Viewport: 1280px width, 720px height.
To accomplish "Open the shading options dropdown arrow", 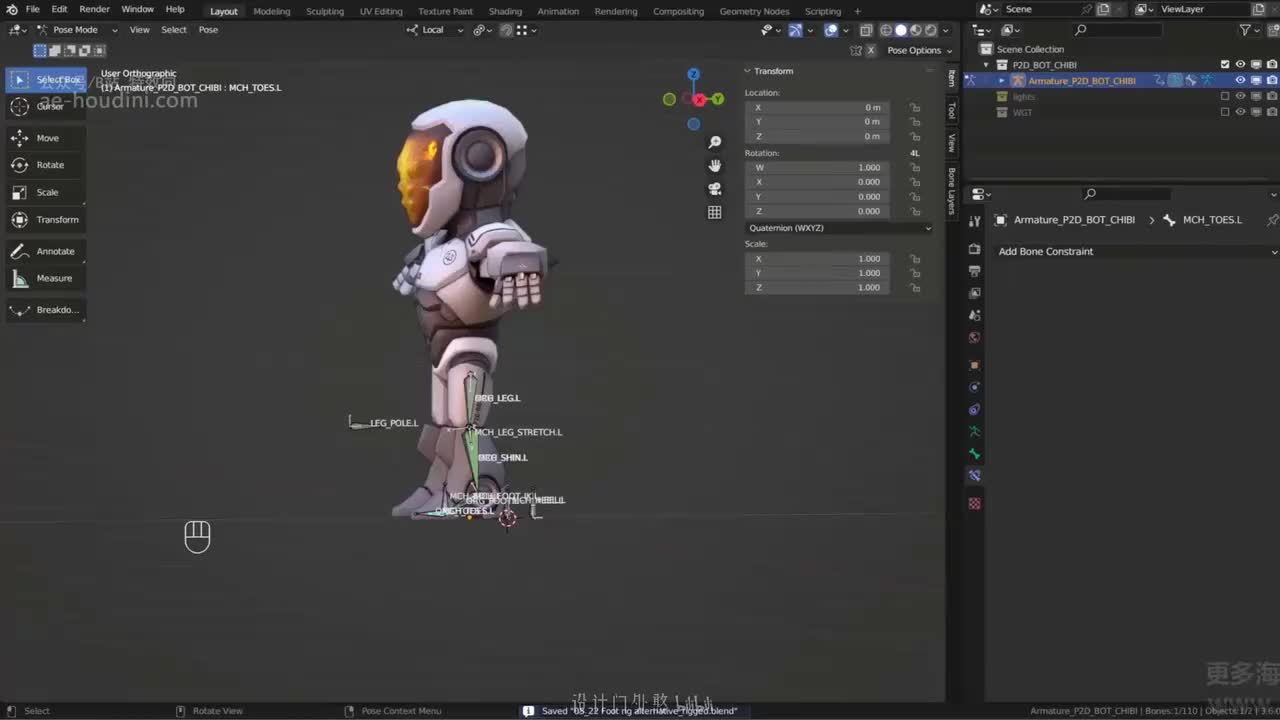I will (x=945, y=30).
